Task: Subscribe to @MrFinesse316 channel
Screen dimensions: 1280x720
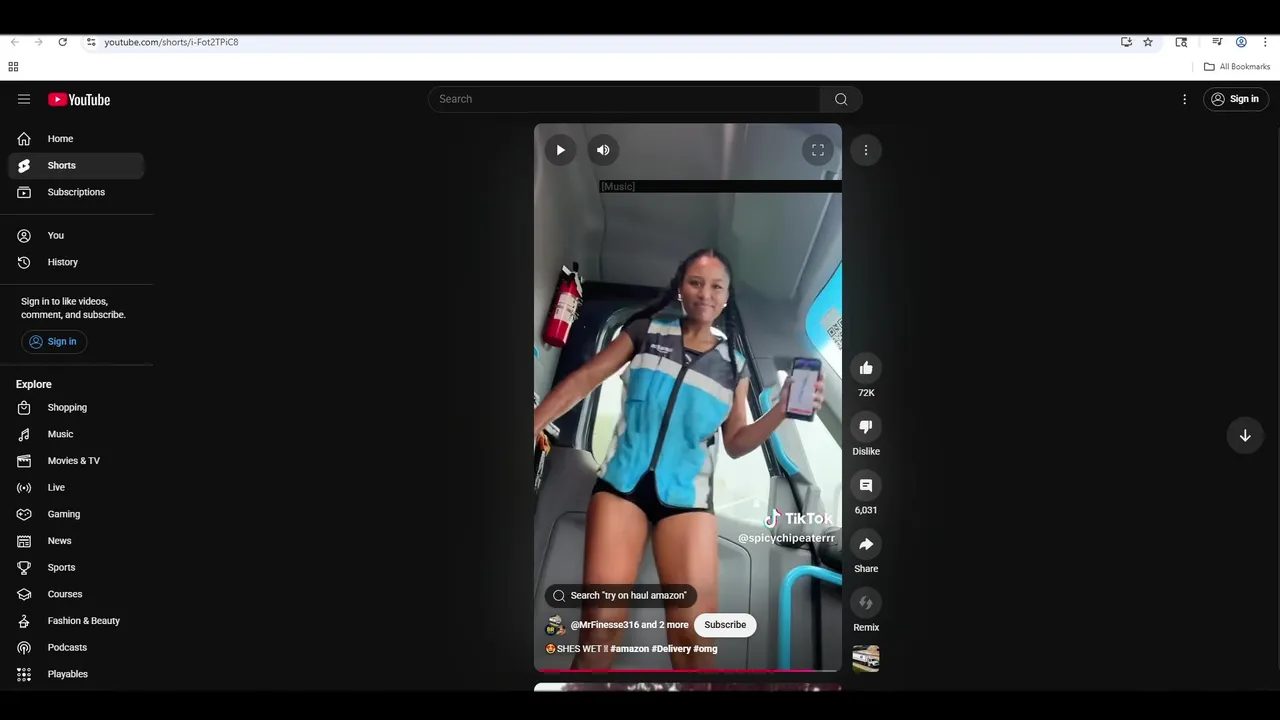Action: point(725,625)
